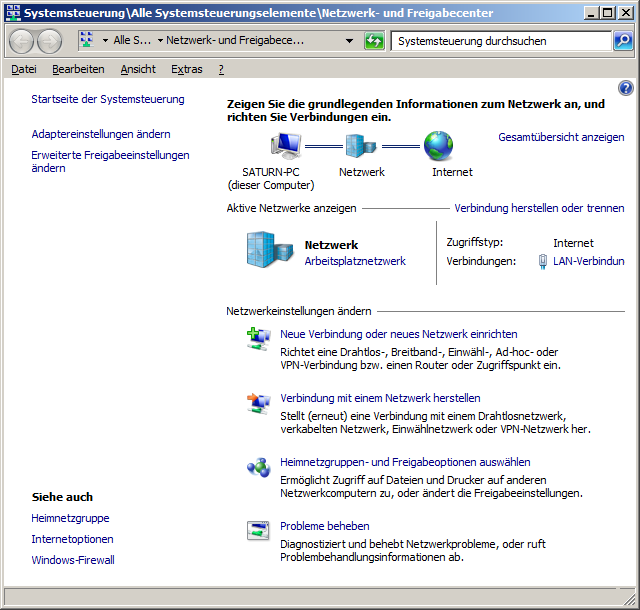Click the green refresh button beside address bar
Image resolution: width=640 pixels, height=610 pixels.
[x=374, y=41]
